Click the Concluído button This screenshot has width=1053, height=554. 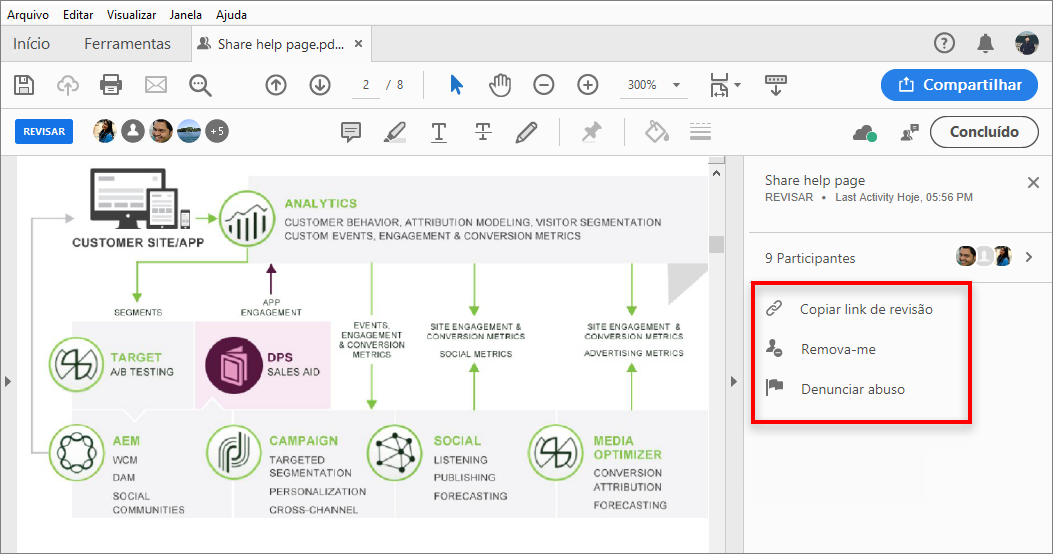(984, 132)
